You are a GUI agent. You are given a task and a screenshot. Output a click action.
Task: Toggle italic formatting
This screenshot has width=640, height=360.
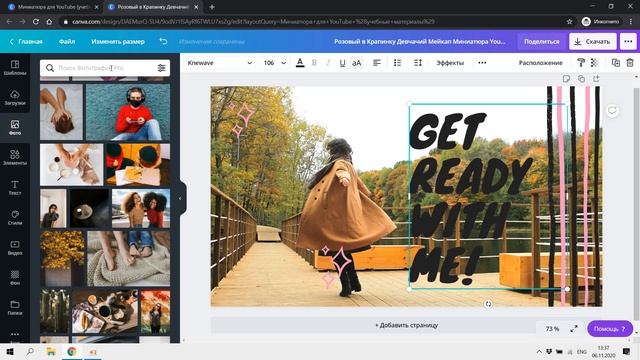tap(328, 63)
